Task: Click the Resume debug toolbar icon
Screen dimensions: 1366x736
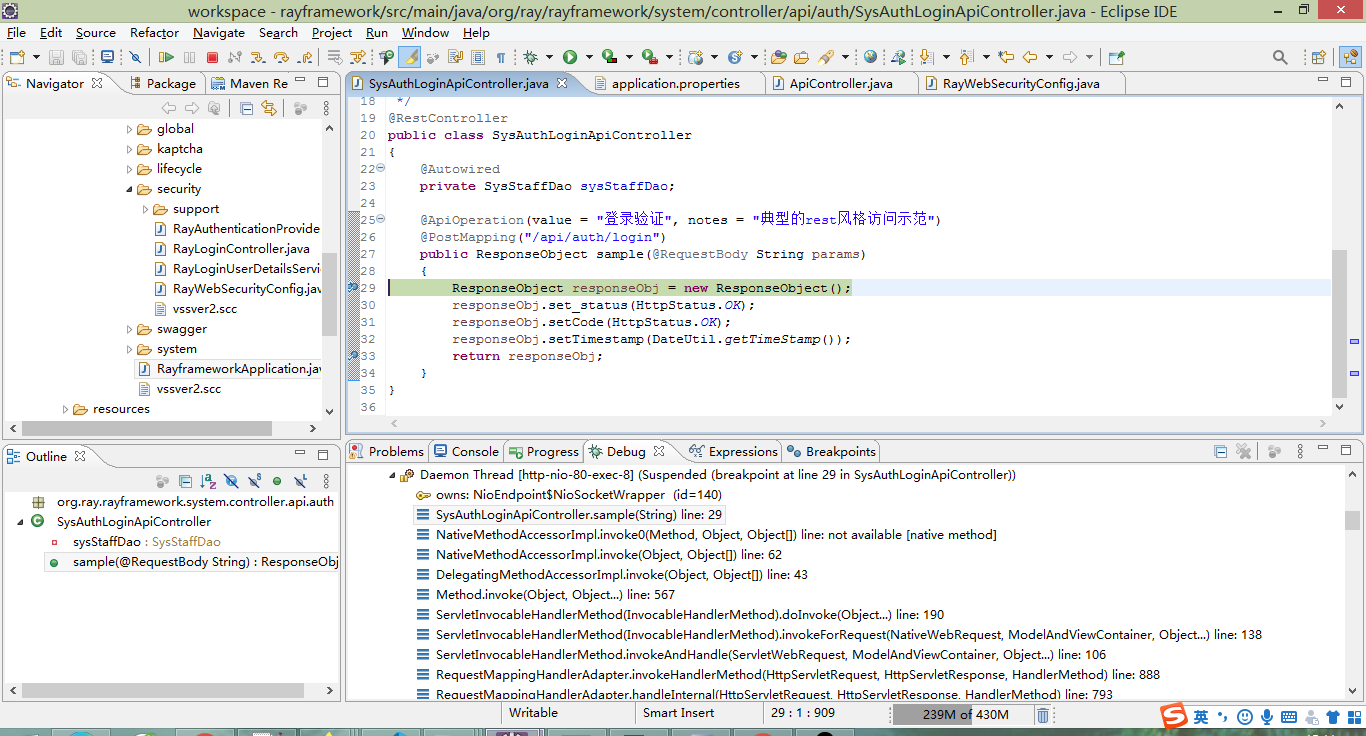Action: [166, 57]
